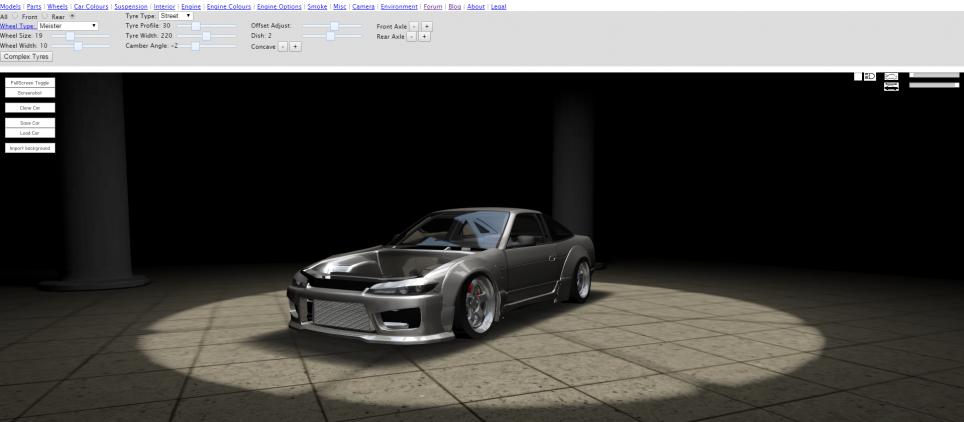Click the Front Axle plus button
964x422 pixels.
427,25
